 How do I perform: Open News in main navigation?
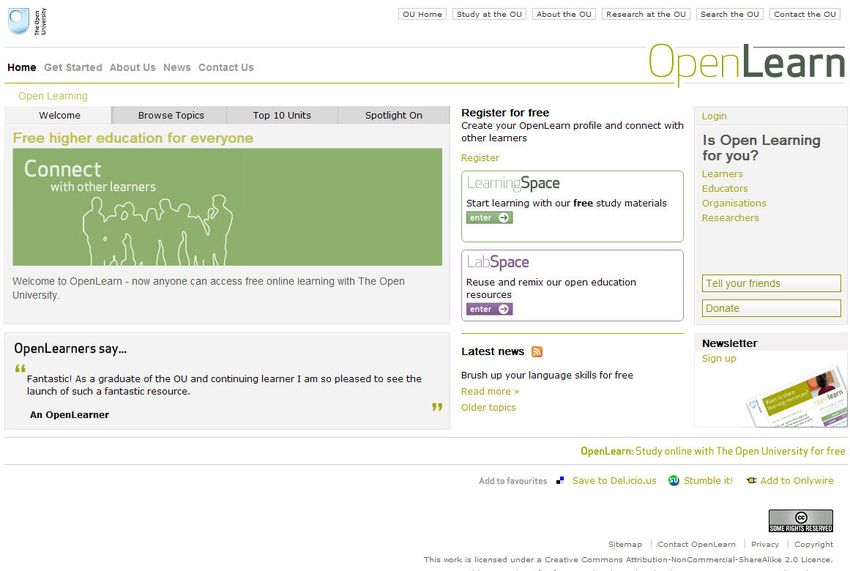pos(177,67)
